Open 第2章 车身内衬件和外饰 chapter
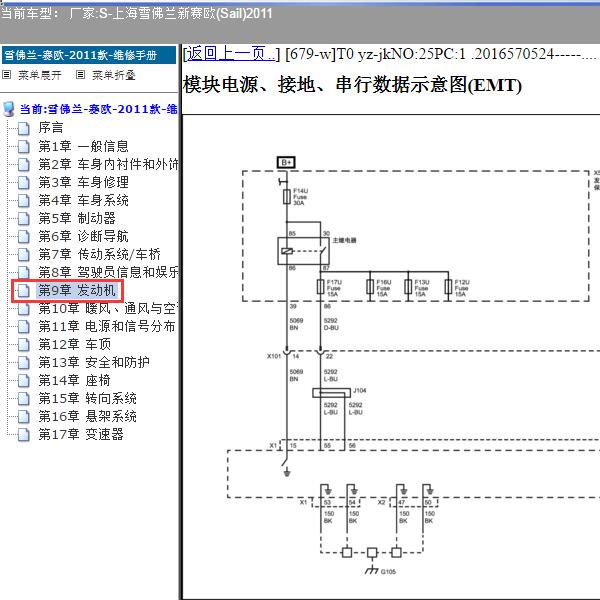 (108, 164)
